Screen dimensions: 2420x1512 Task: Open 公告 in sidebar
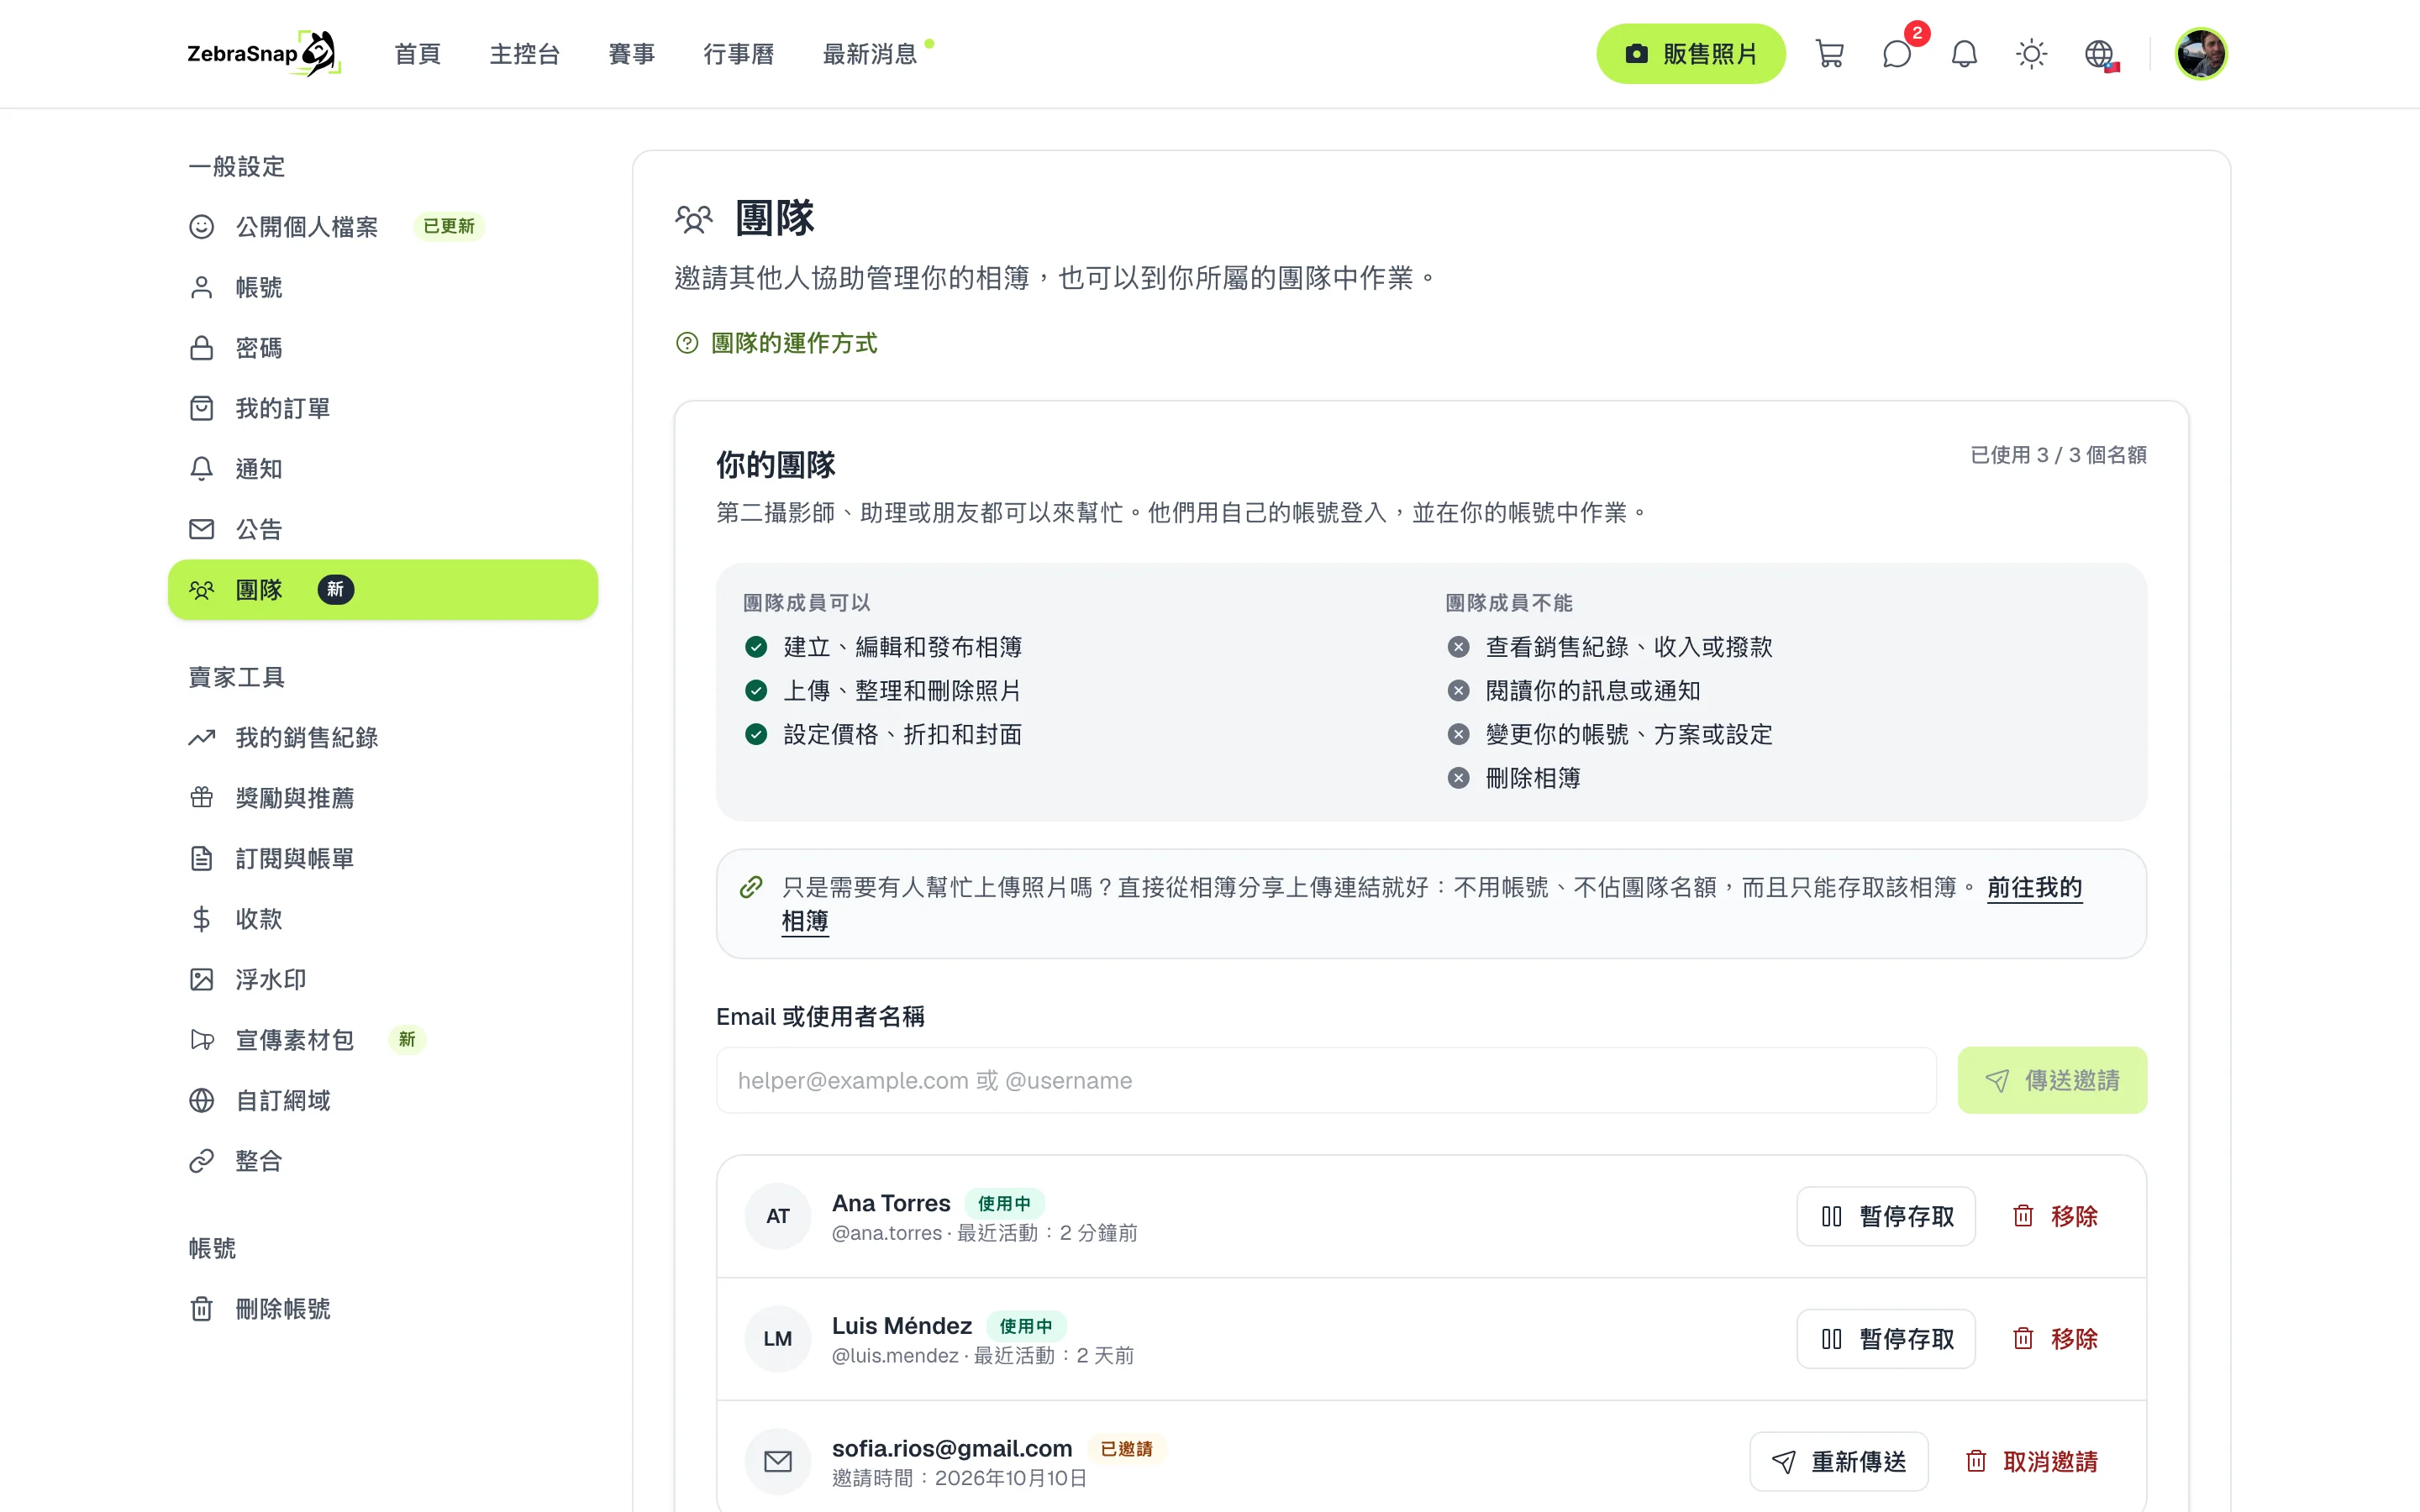[383, 529]
